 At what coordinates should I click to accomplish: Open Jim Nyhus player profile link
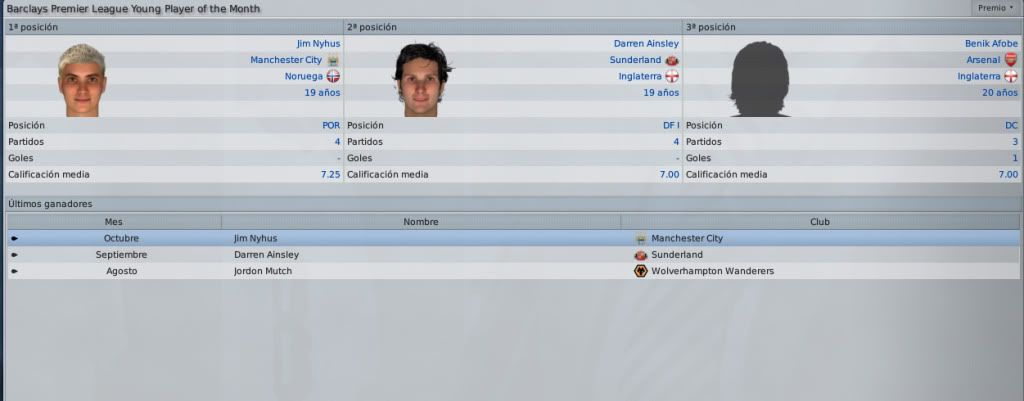coord(318,44)
